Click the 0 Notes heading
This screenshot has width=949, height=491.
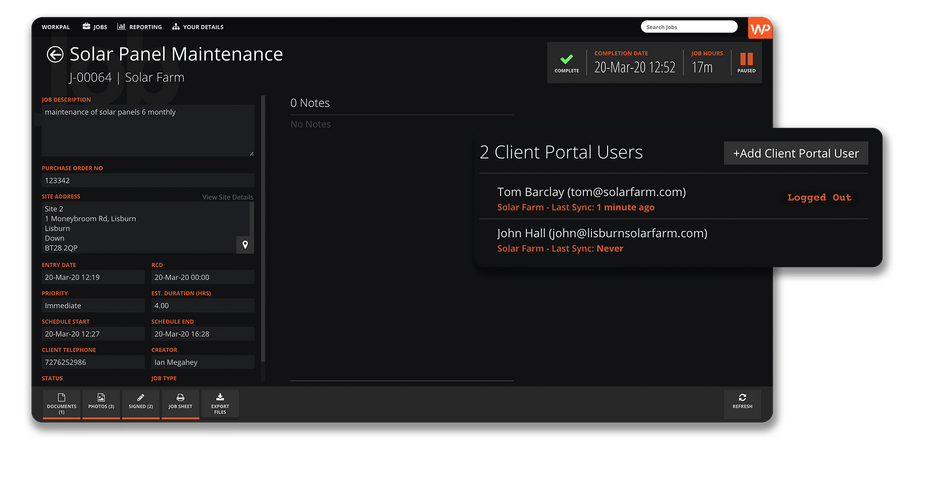310,103
